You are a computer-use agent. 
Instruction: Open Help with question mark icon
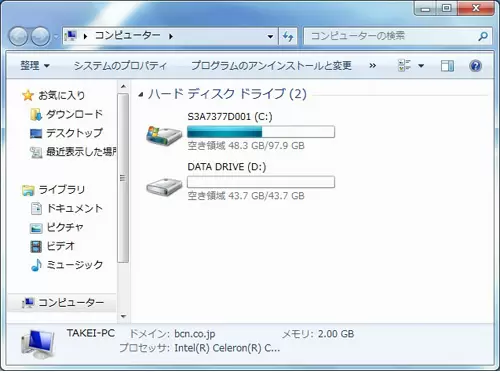[475, 66]
